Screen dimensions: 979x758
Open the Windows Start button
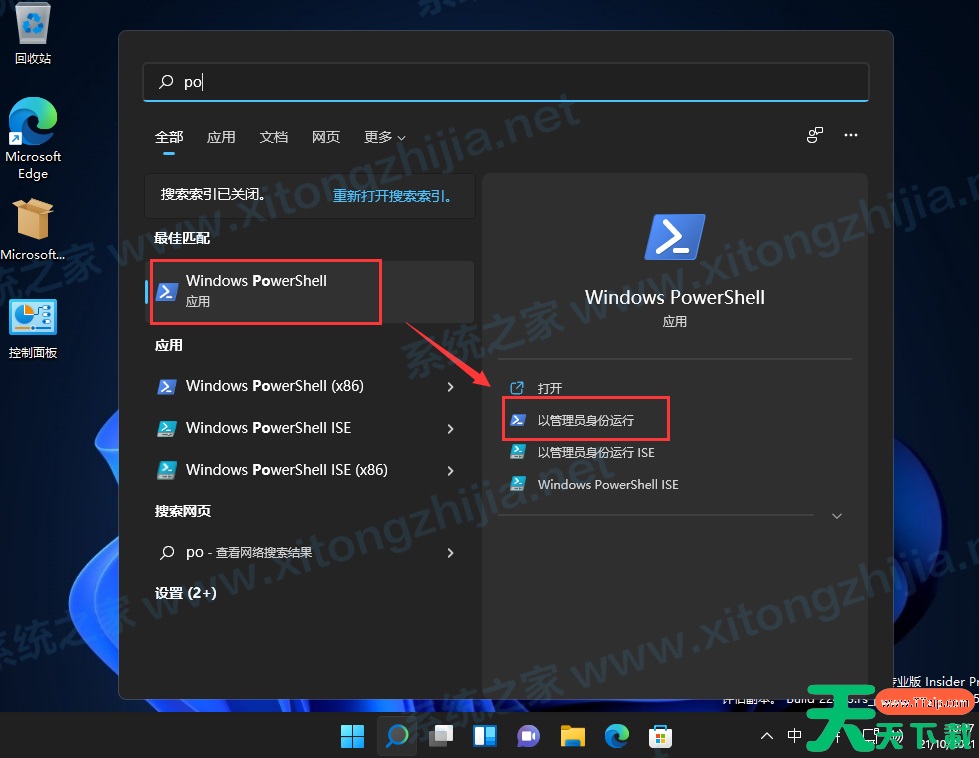pyautogui.click(x=353, y=737)
